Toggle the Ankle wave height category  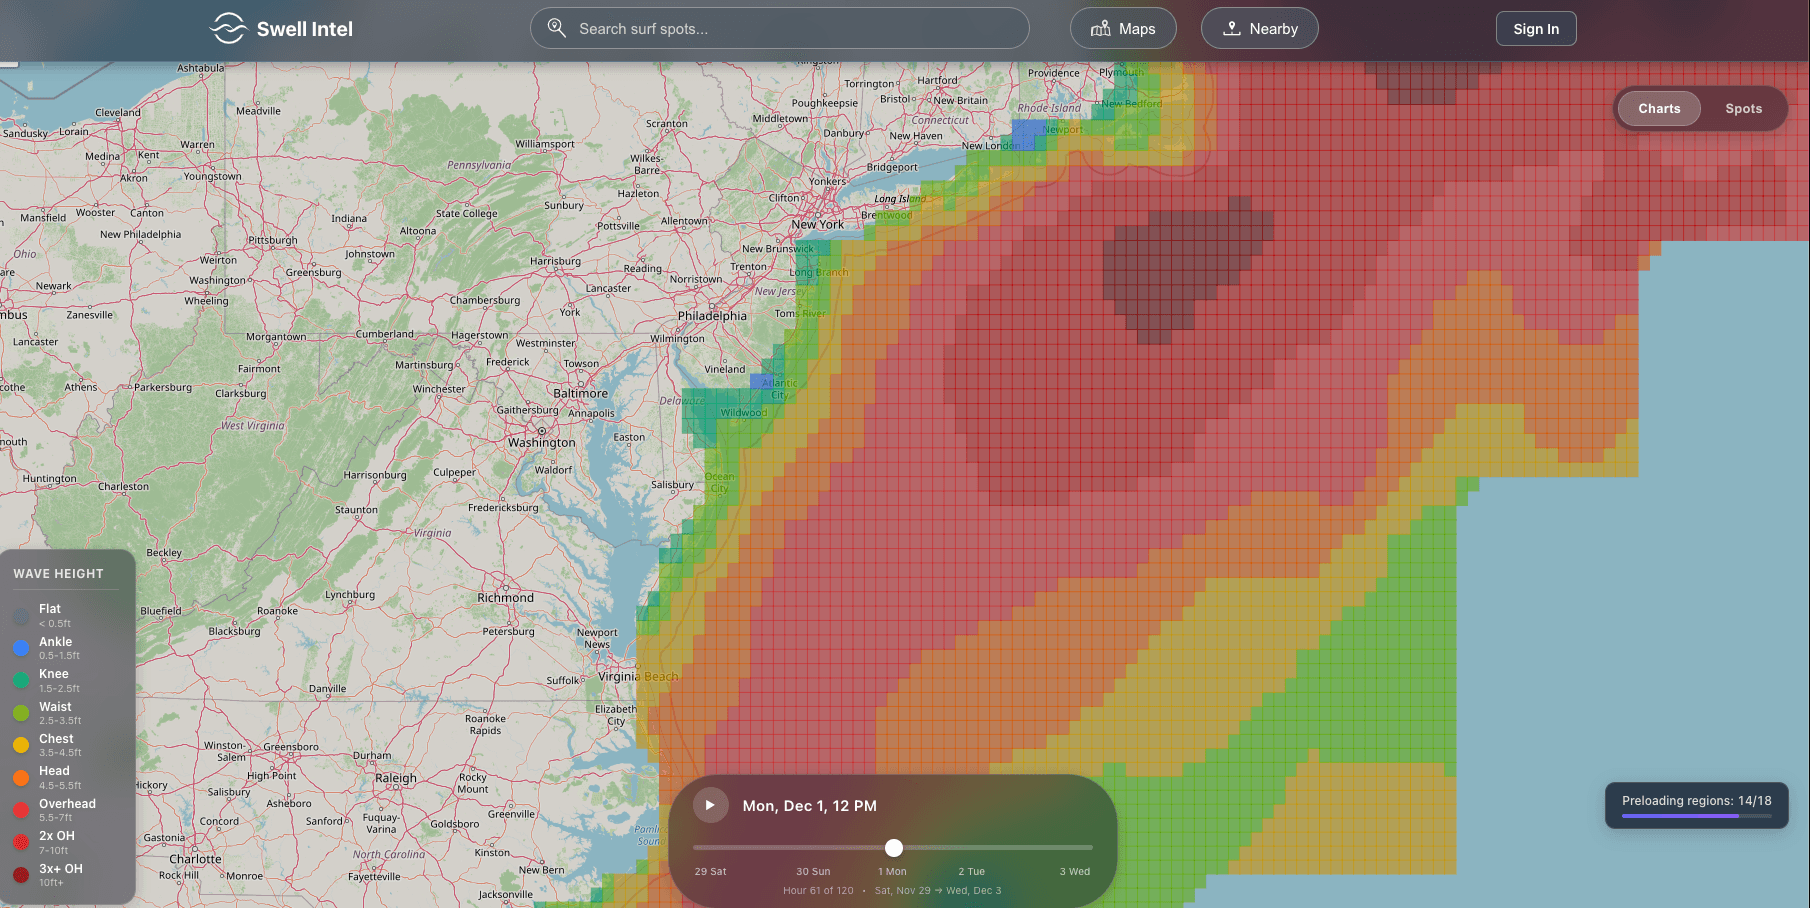[x=22, y=648]
